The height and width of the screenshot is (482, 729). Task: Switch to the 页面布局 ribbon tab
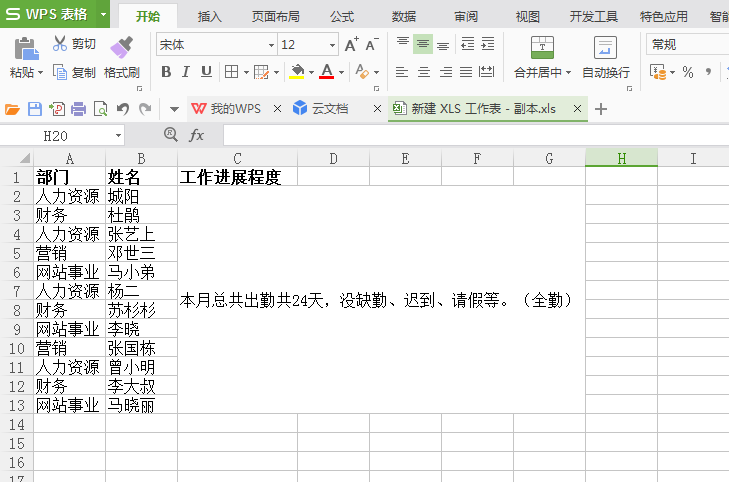tap(276, 17)
